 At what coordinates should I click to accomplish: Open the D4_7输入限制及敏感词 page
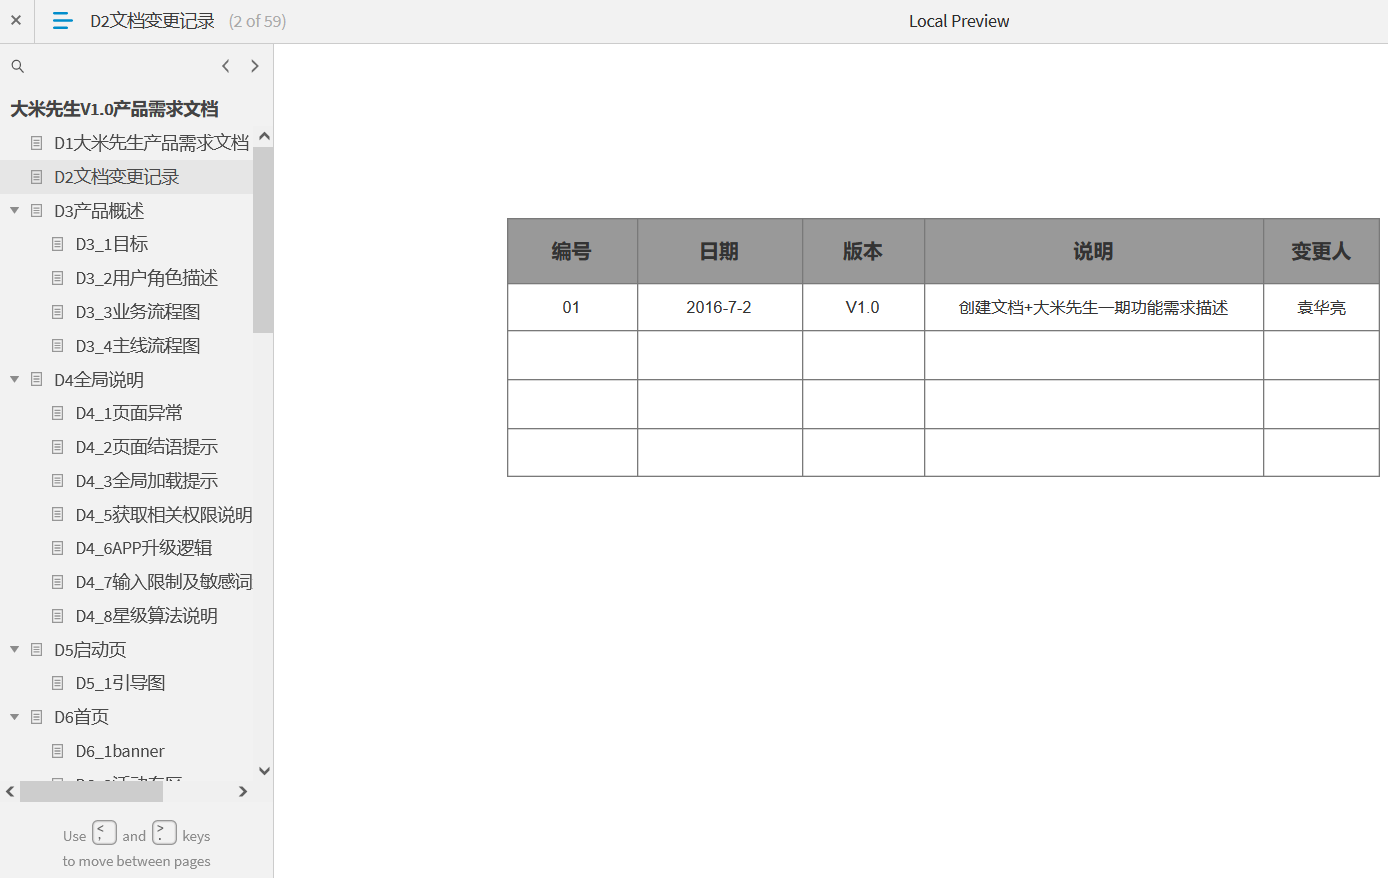(x=164, y=582)
